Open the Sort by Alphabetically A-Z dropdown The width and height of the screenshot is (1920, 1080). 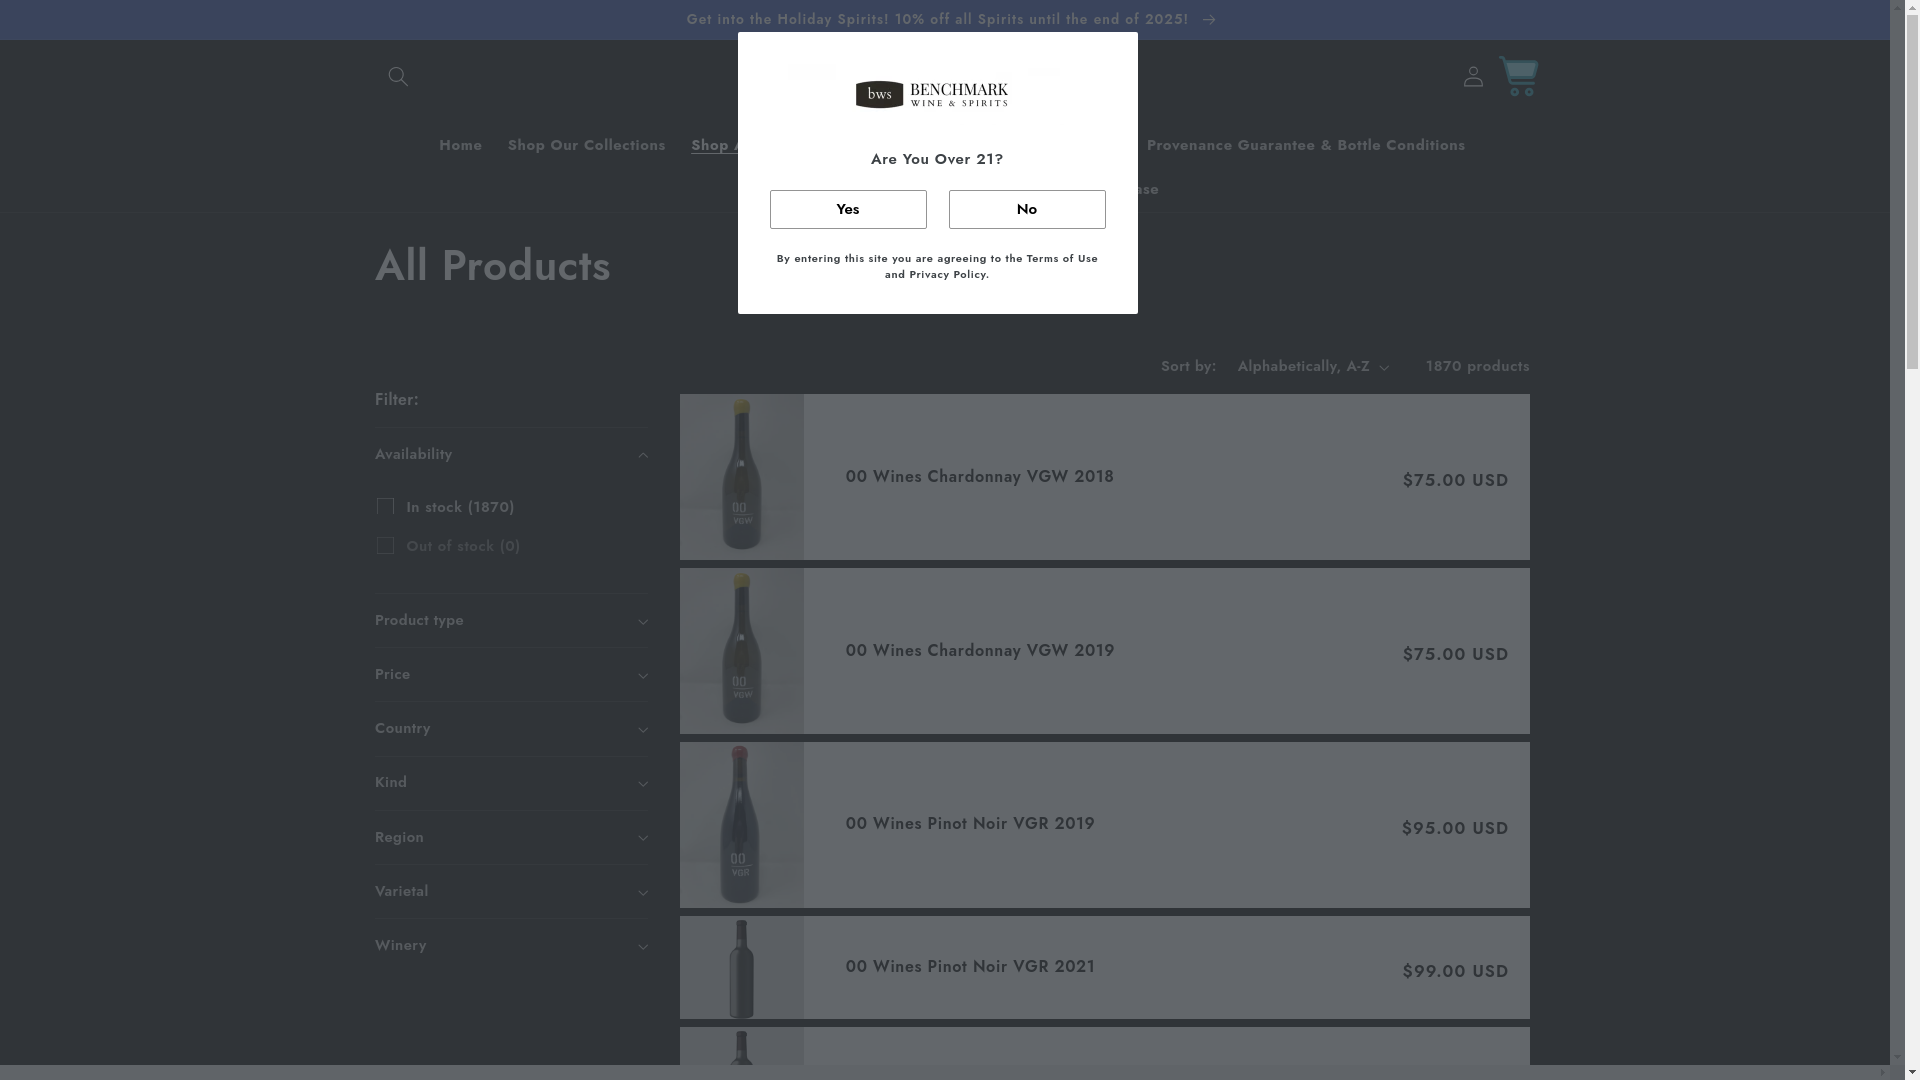1313,367
